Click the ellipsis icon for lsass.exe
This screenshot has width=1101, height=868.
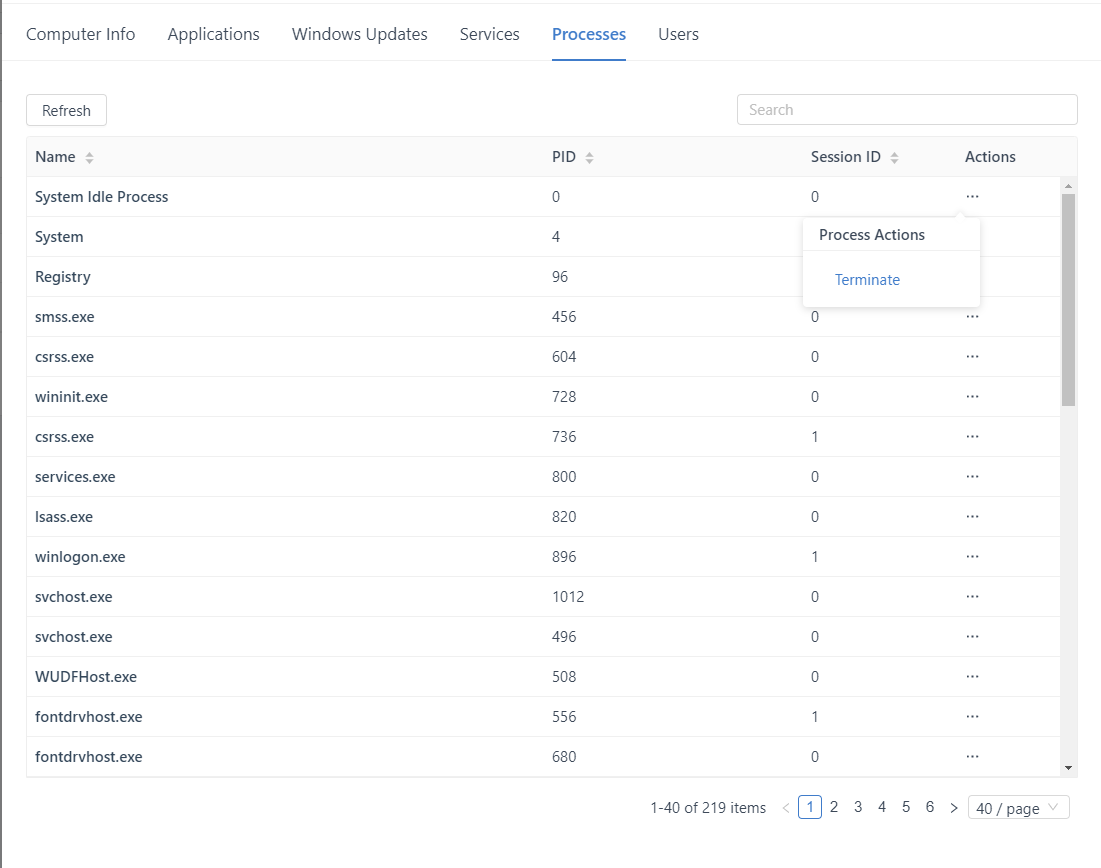(972, 517)
